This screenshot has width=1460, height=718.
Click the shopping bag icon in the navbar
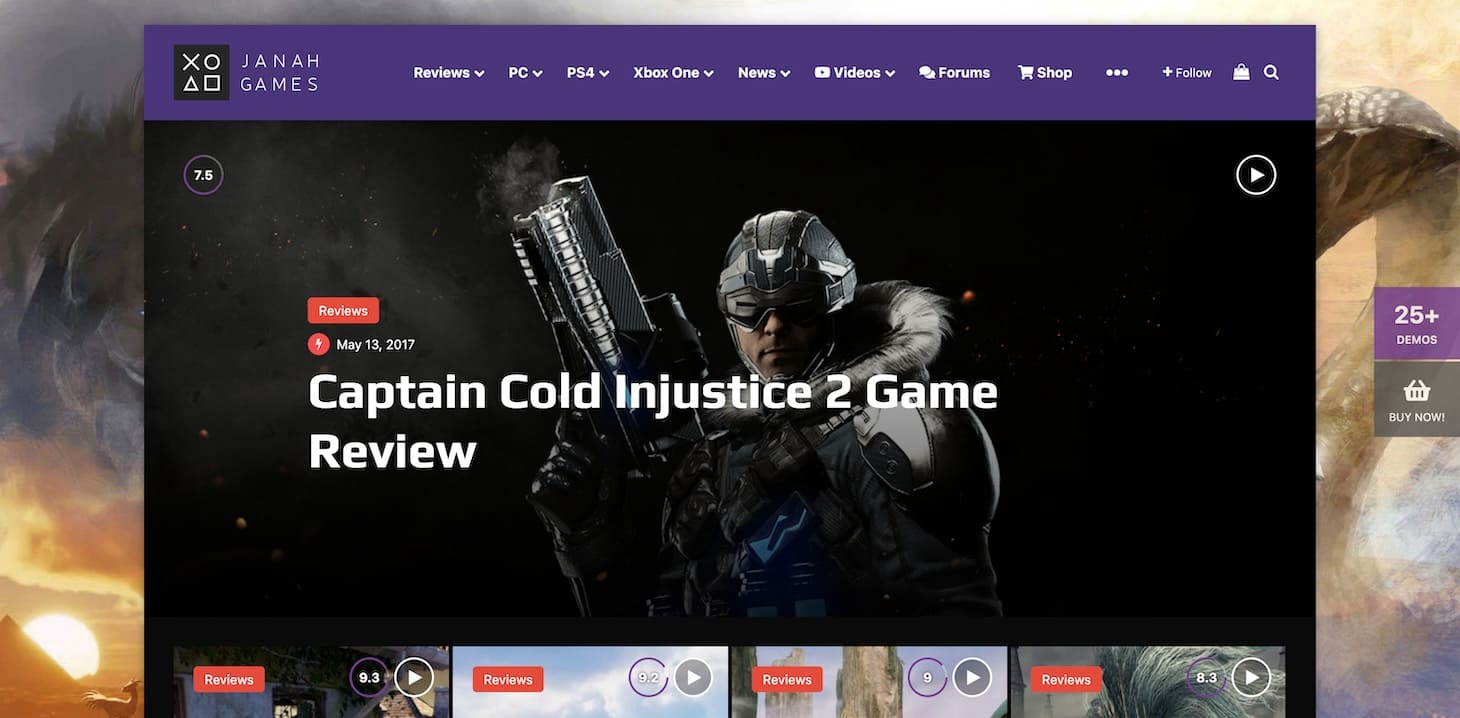(x=1240, y=72)
